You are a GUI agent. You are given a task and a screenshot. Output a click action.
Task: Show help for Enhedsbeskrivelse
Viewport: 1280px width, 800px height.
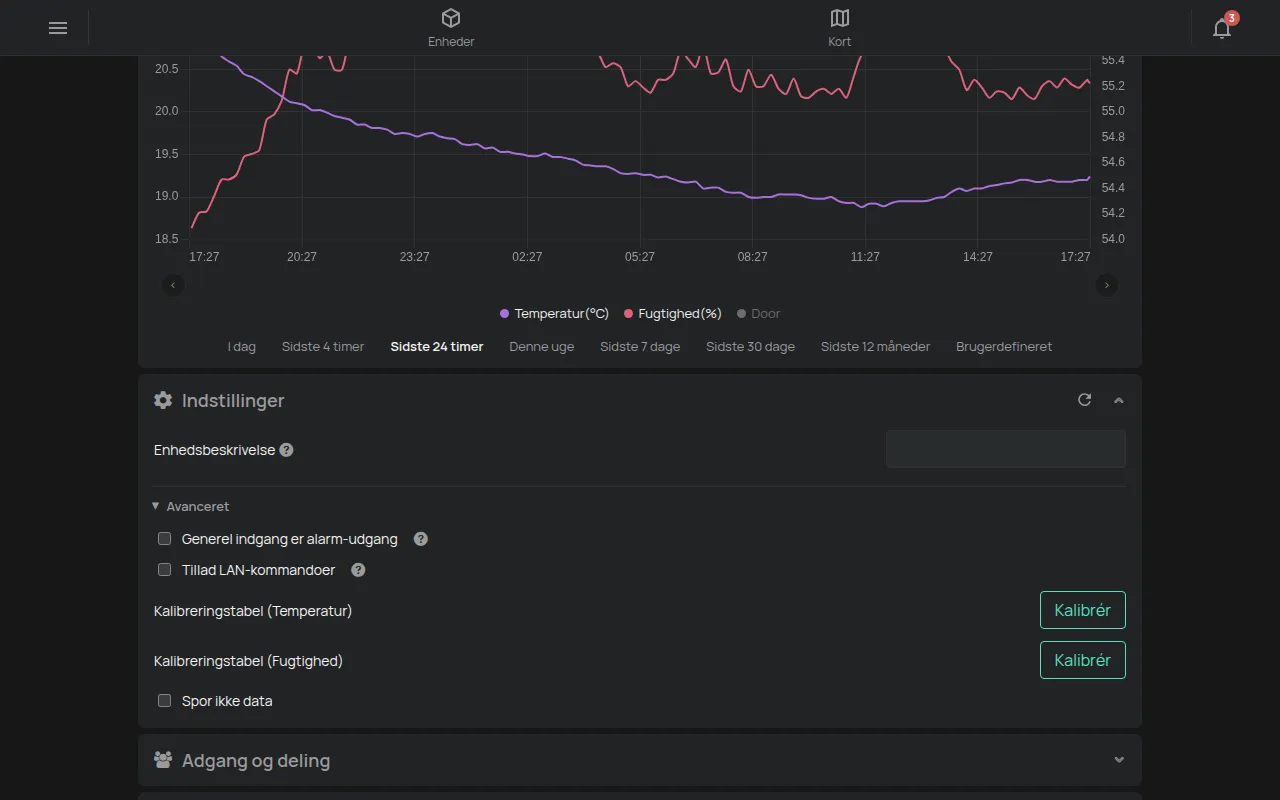pyautogui.click(x=286, y=450)
